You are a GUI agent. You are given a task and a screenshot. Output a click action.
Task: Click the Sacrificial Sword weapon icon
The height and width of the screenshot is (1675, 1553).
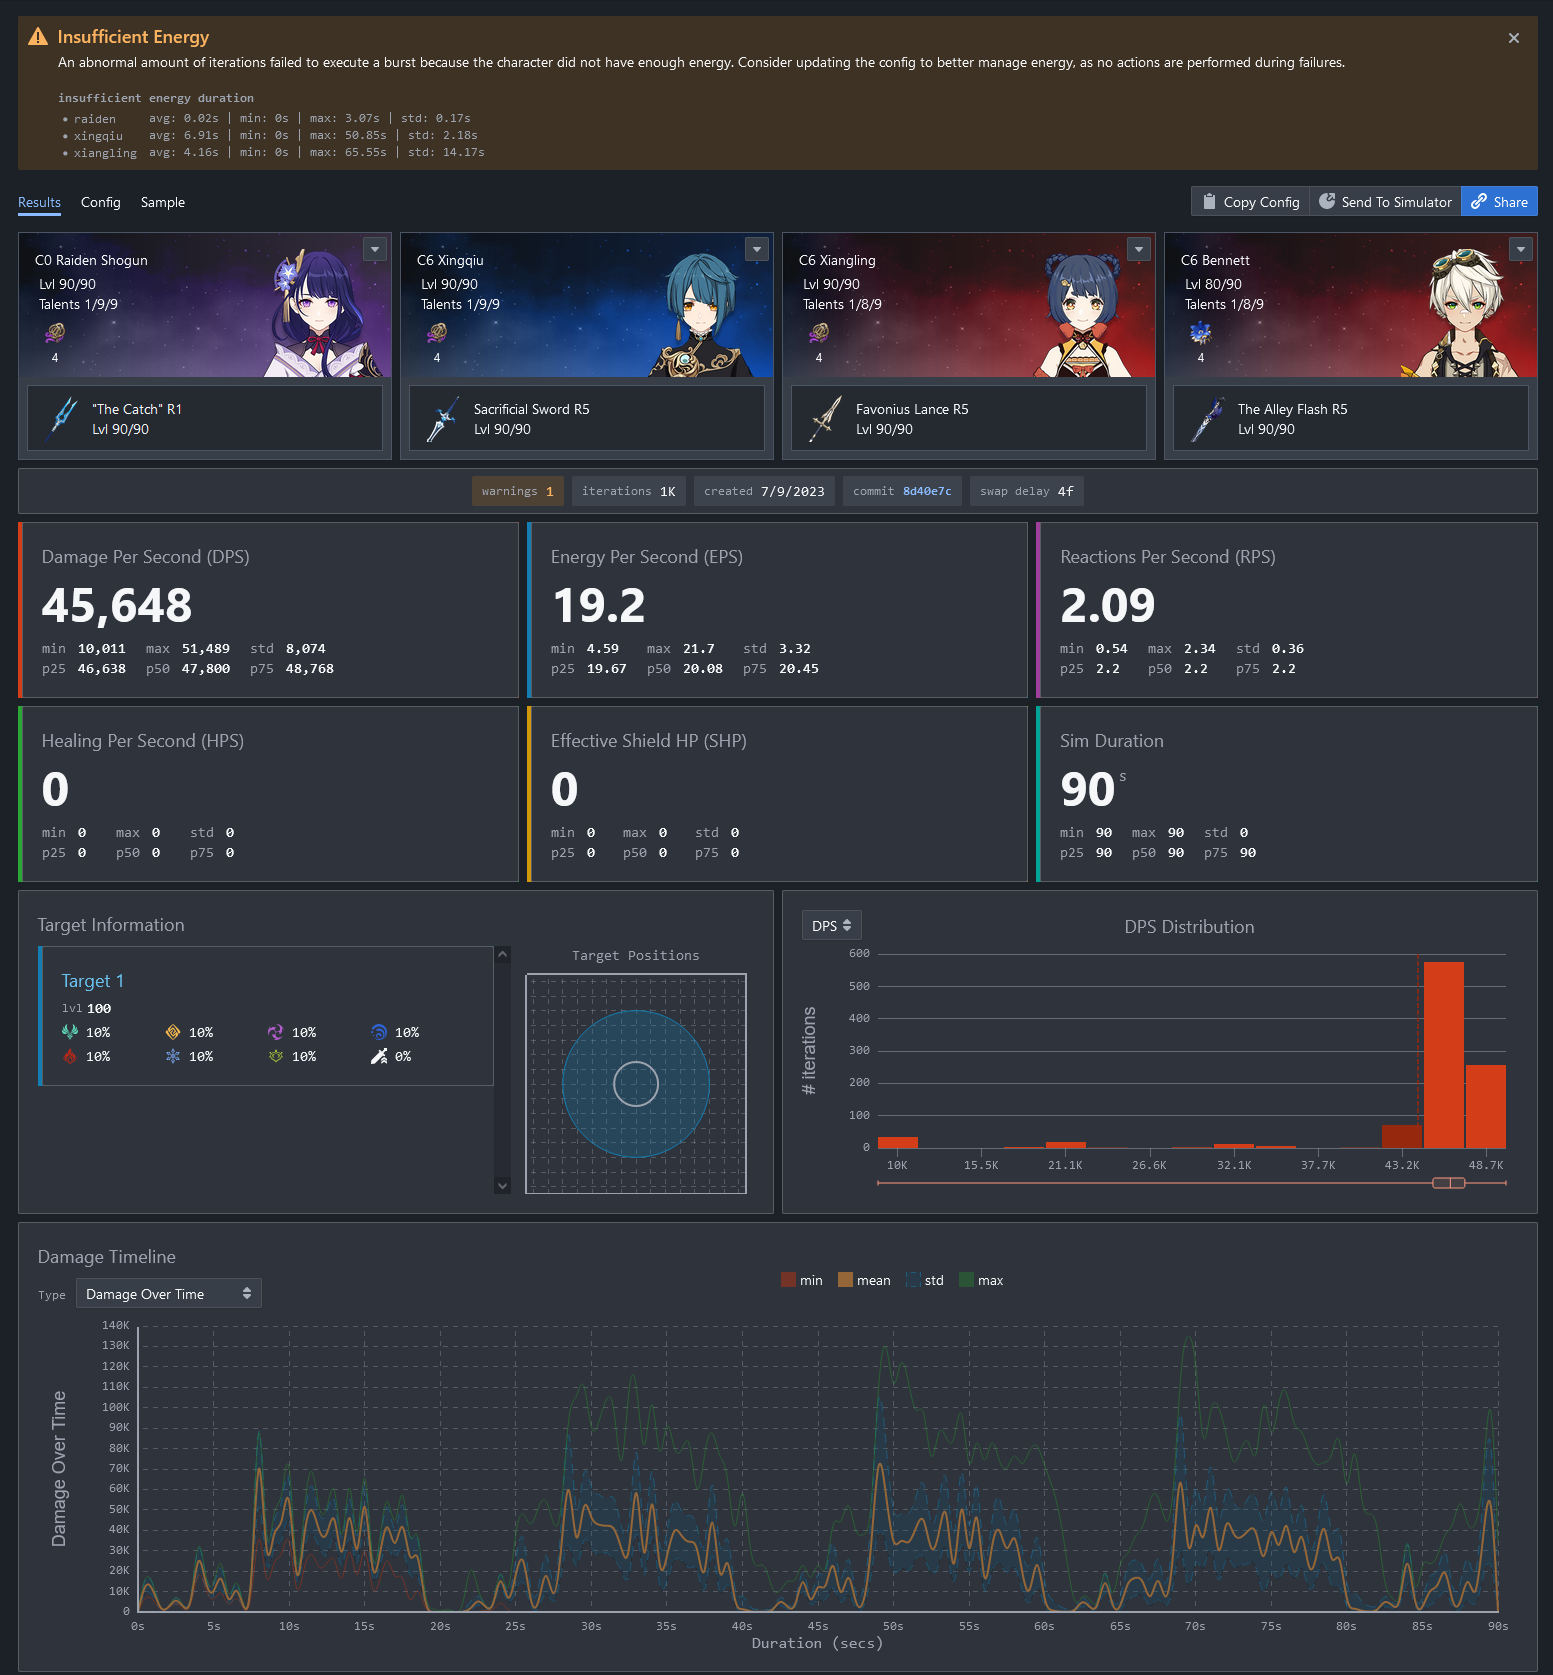[x=442, y=419]
